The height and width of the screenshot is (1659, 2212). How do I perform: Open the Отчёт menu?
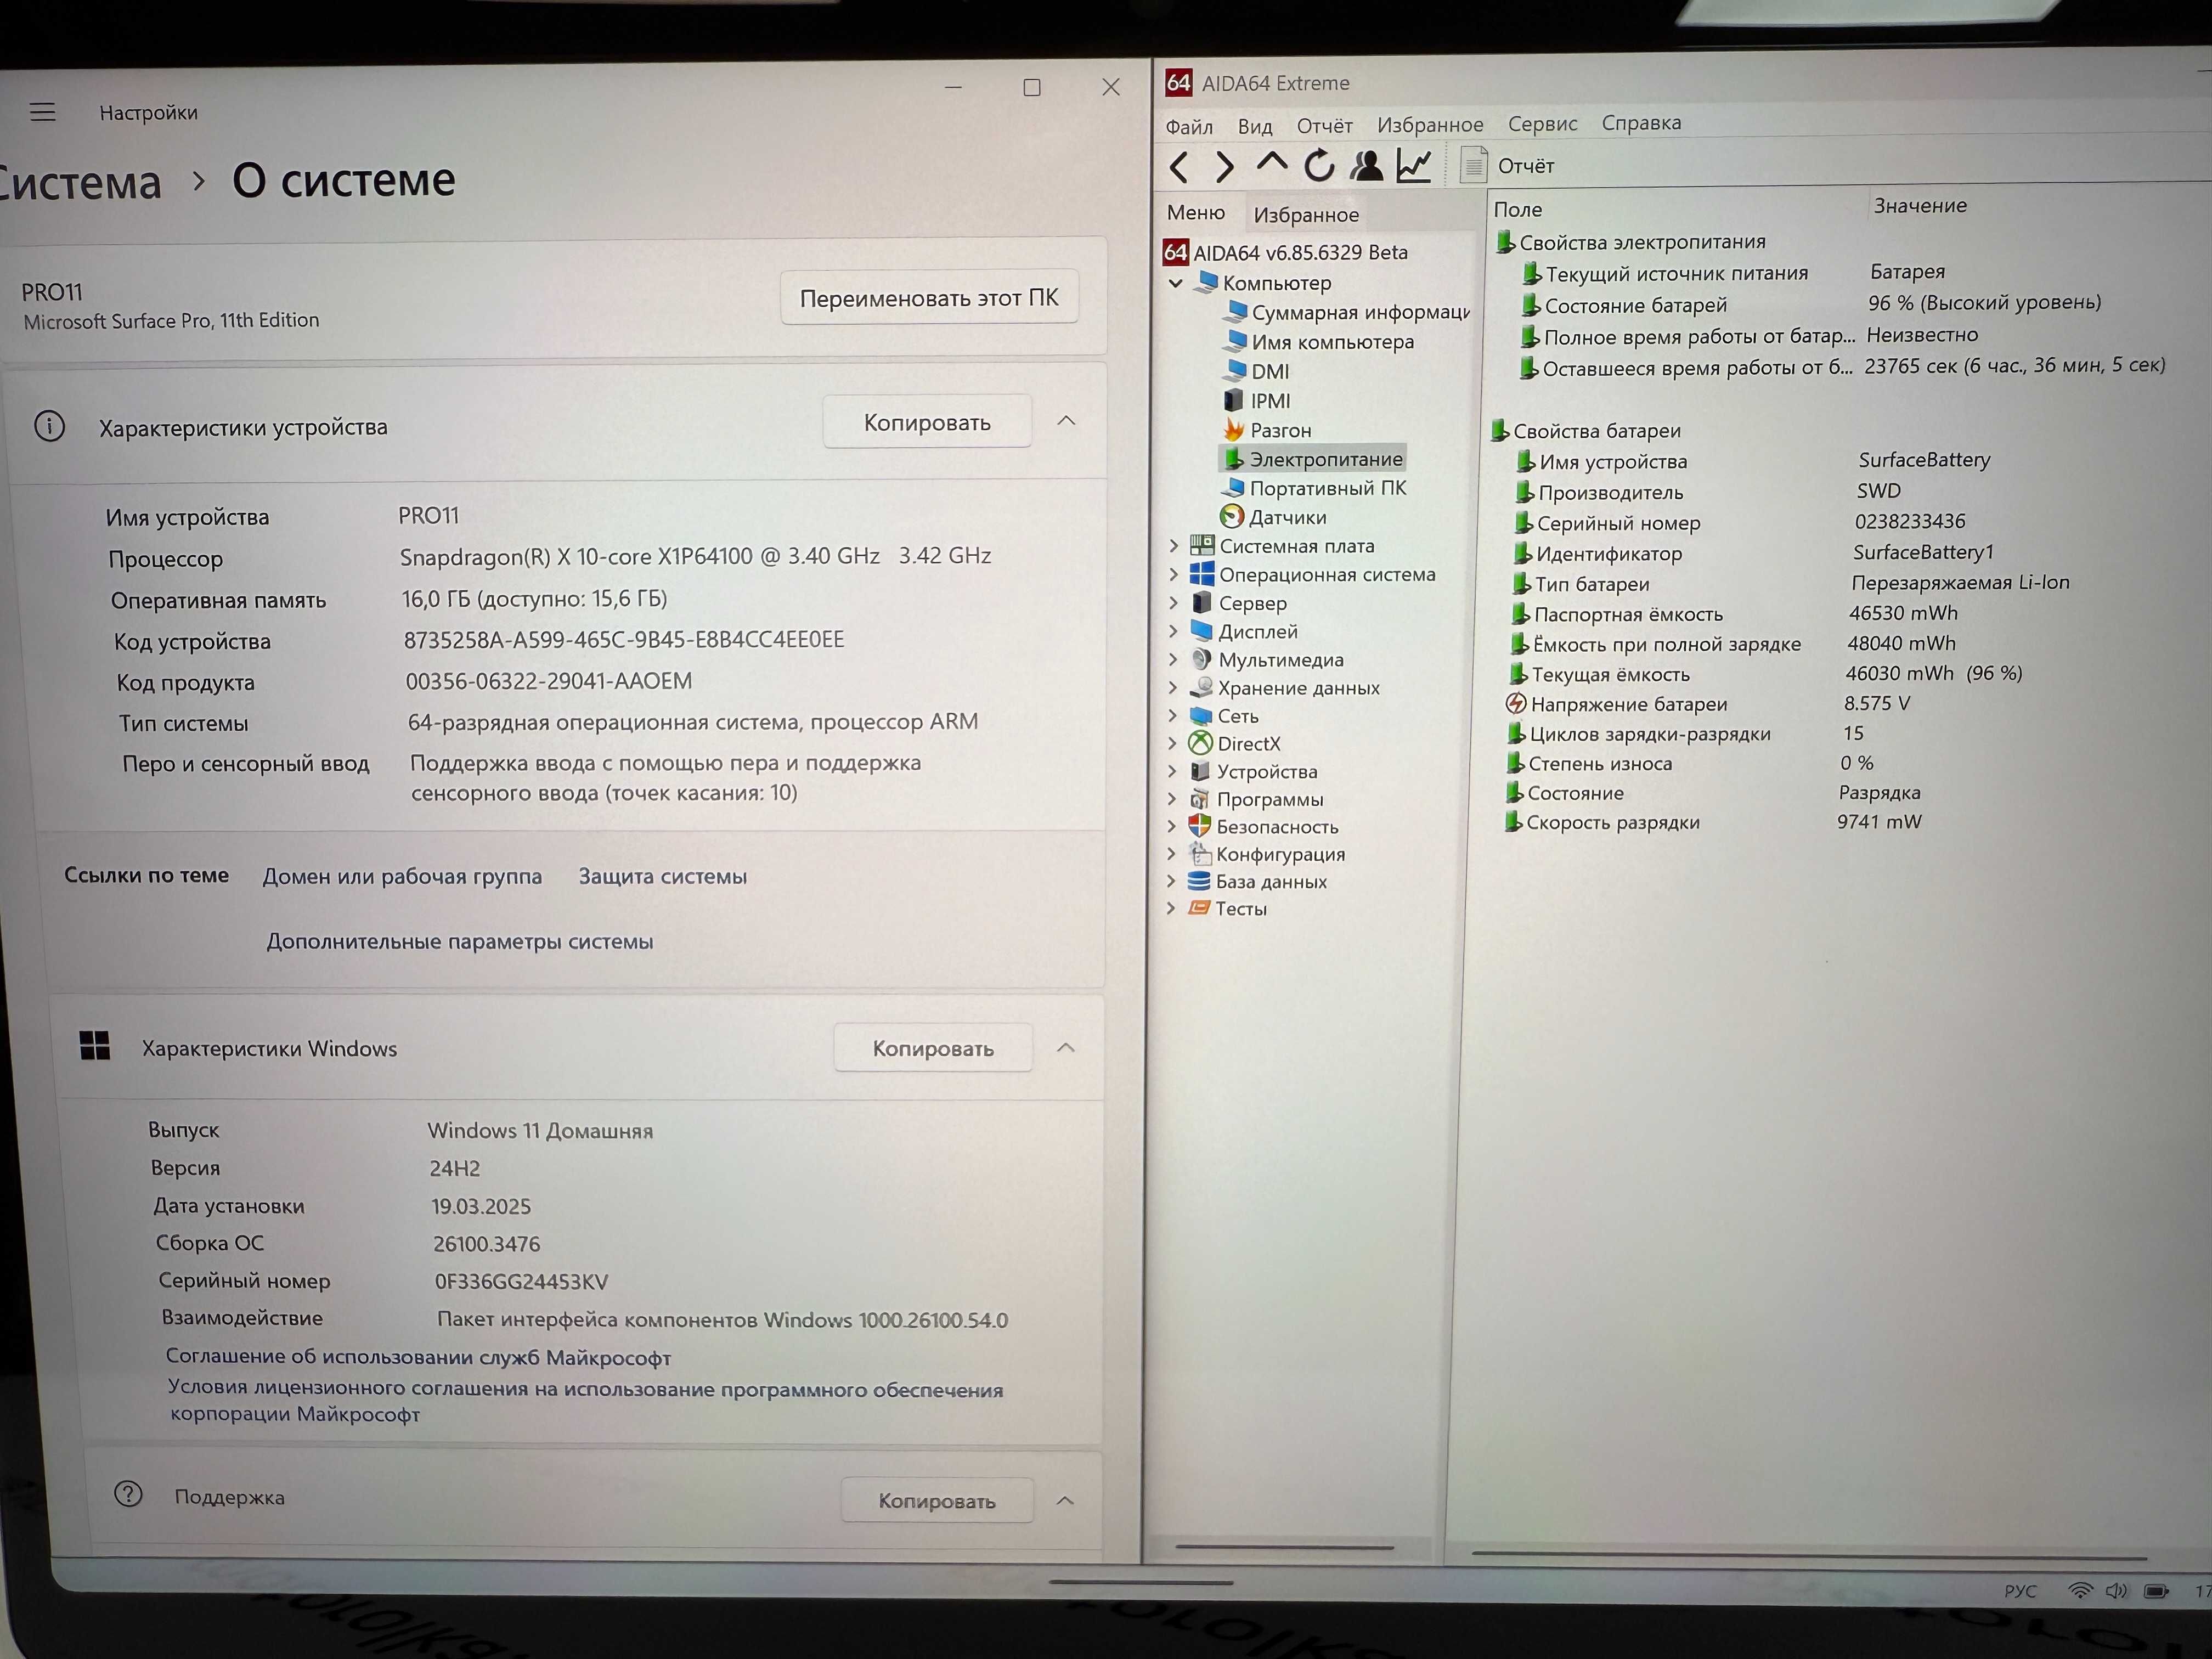coord(1324,125)
